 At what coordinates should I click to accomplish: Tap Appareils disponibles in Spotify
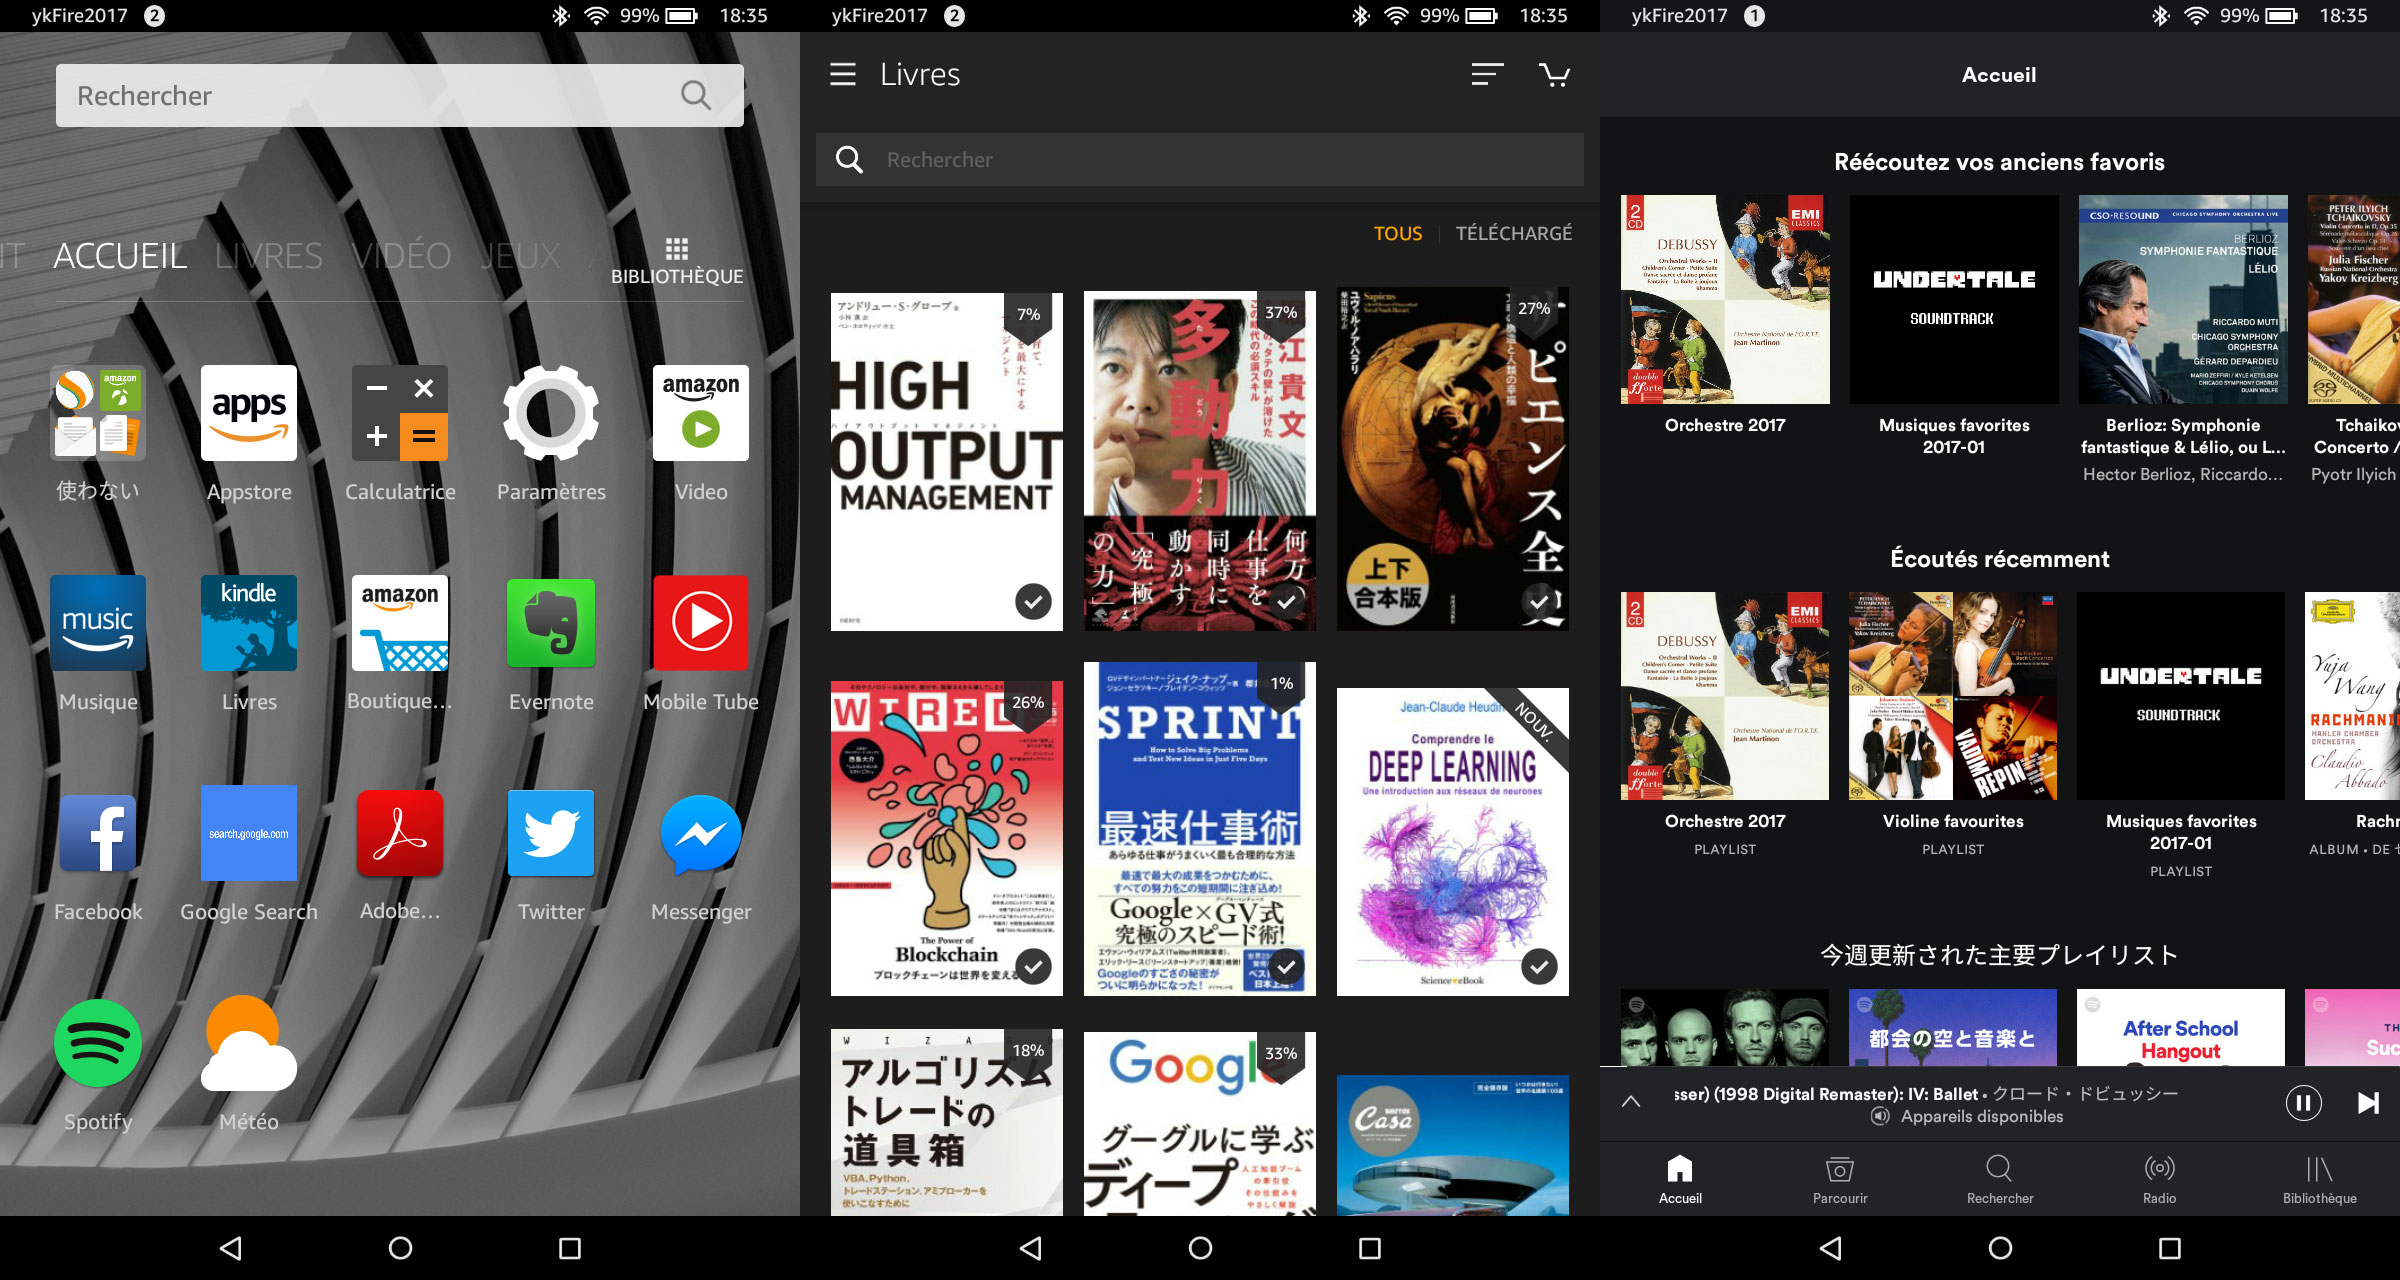coord(1968,1116)
